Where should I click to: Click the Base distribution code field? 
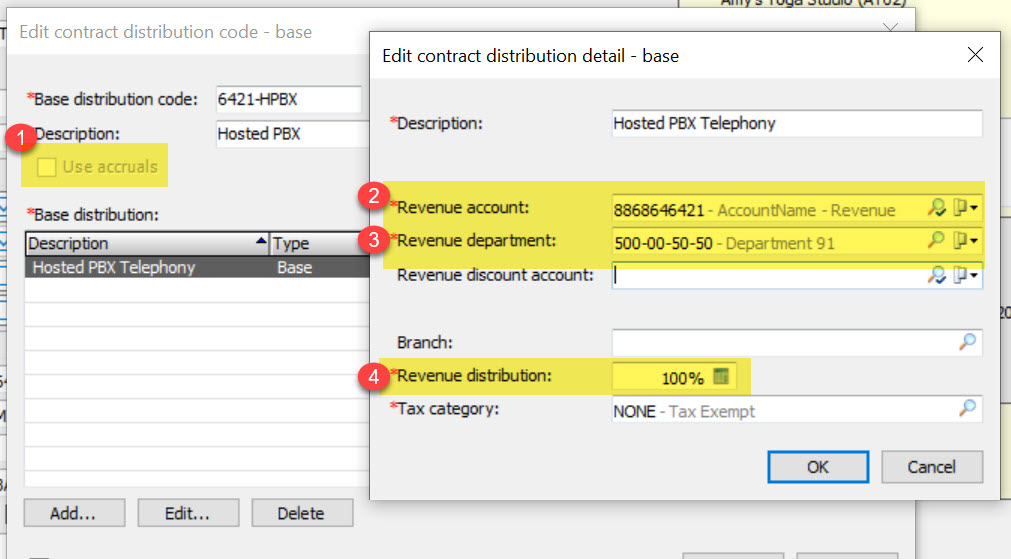(x=288, y=99)
